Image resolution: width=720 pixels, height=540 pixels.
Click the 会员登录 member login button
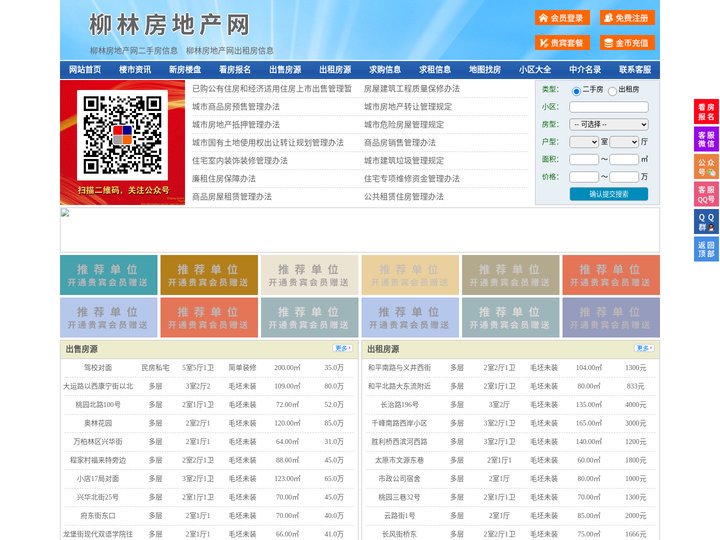pyautogui.click(x=562, y=18)
